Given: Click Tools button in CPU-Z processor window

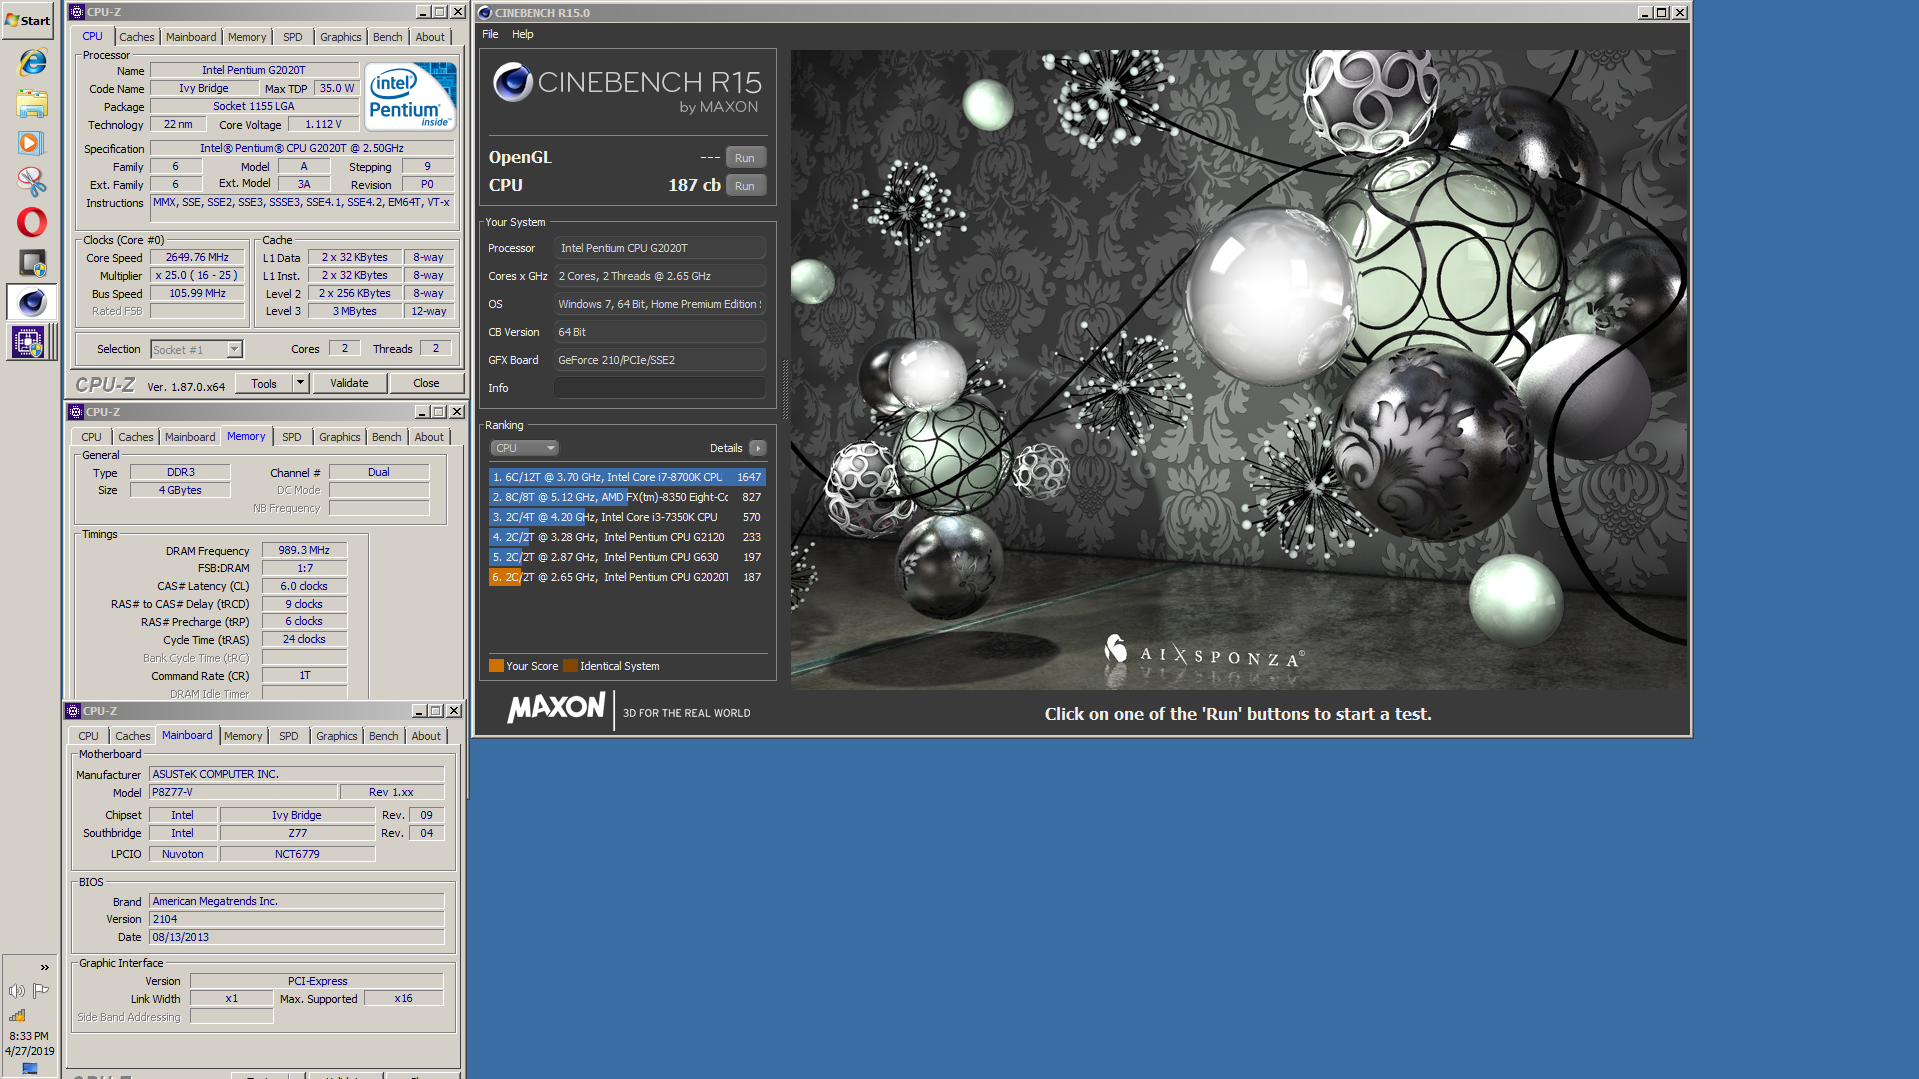Looking at the screenshot, I should click(264, 383).
